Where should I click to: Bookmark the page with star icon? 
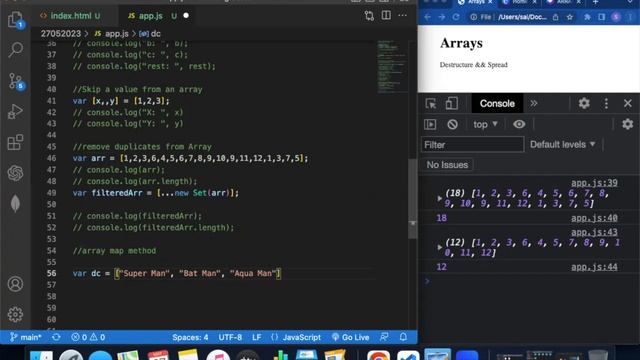(x=570, y=17)
